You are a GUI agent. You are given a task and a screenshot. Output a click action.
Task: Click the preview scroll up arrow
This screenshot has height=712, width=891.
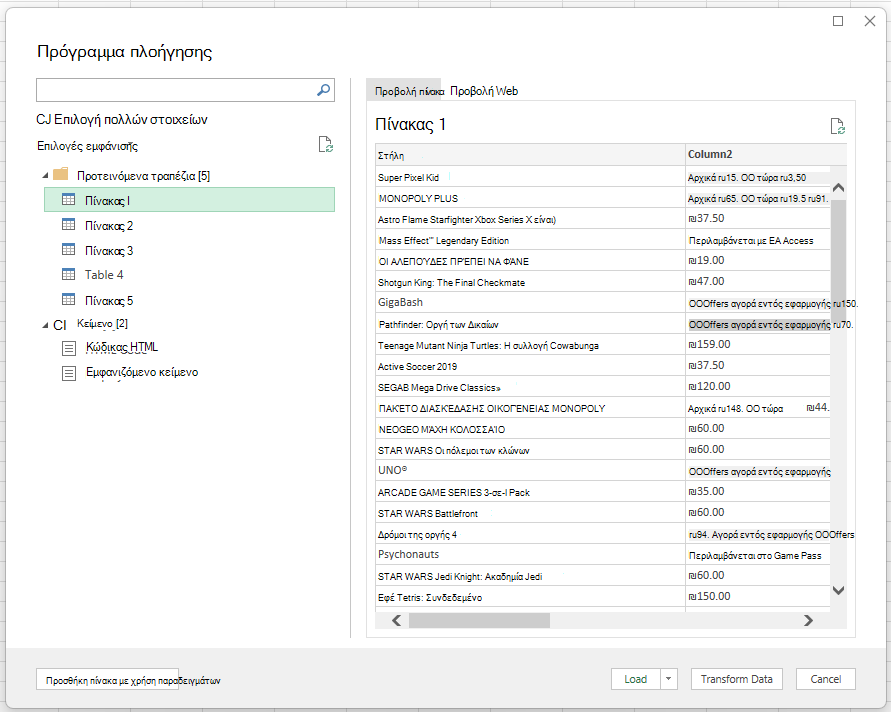(x=838, y=188)
